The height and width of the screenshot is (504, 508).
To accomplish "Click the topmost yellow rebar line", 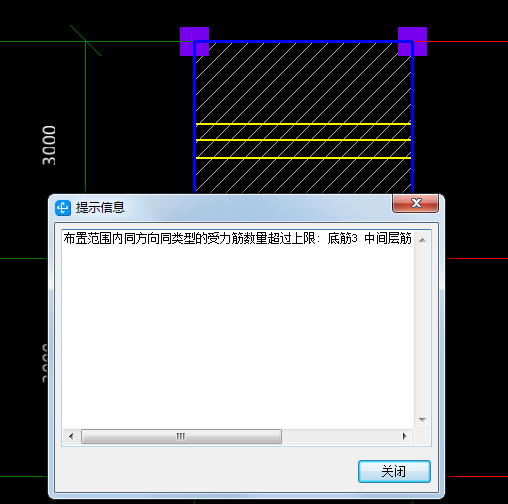I will coord(303,124).
